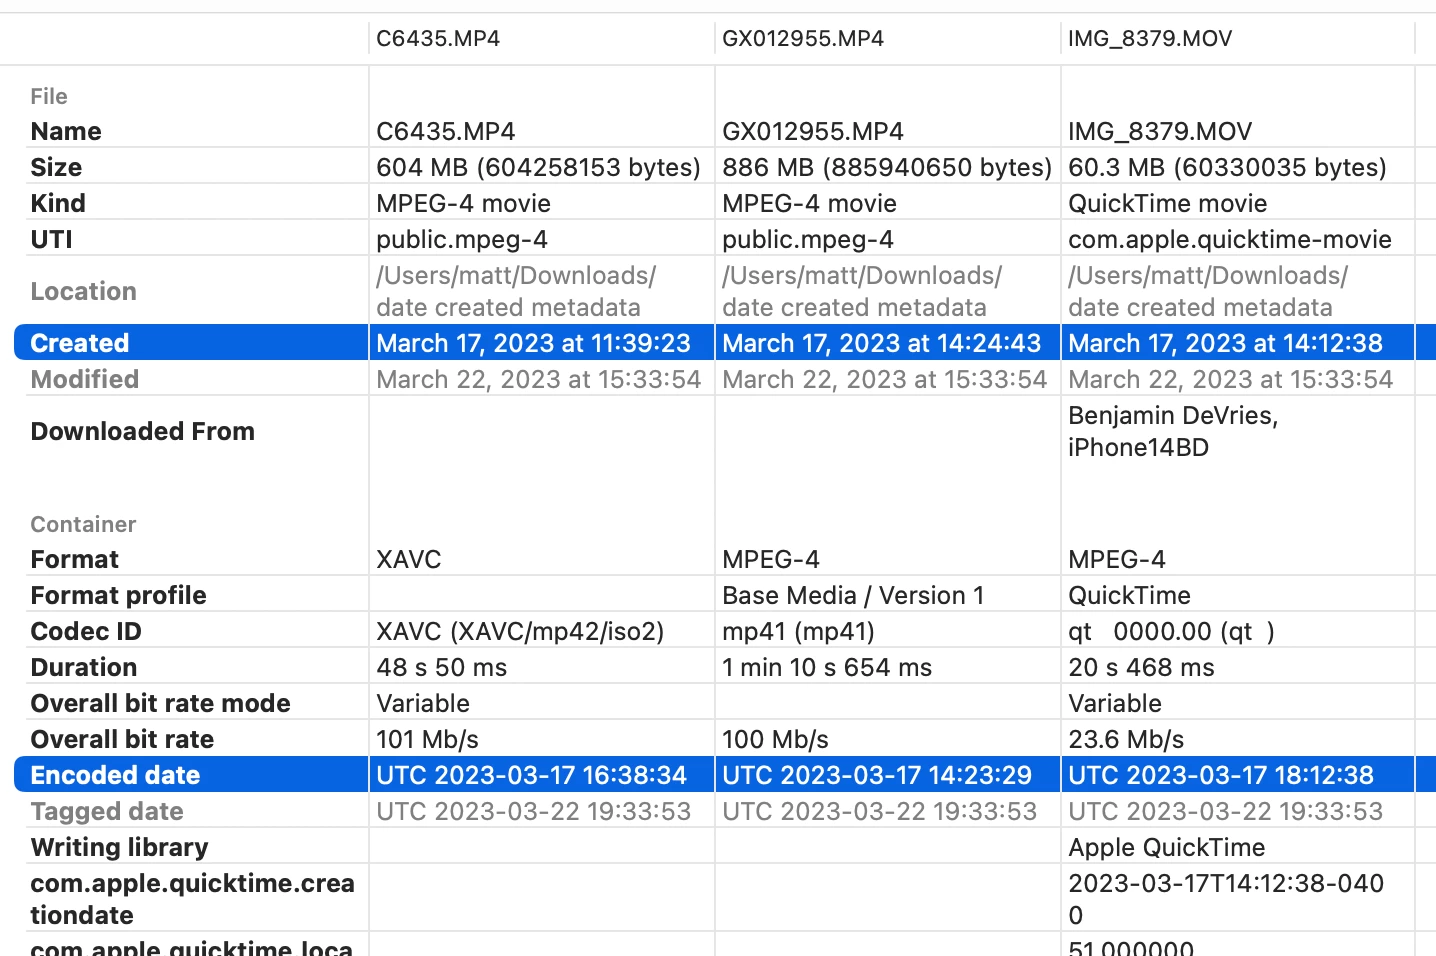
Task: Click encoded date UTC 2023-03-17 16:38:34
Action: [532, 775]
